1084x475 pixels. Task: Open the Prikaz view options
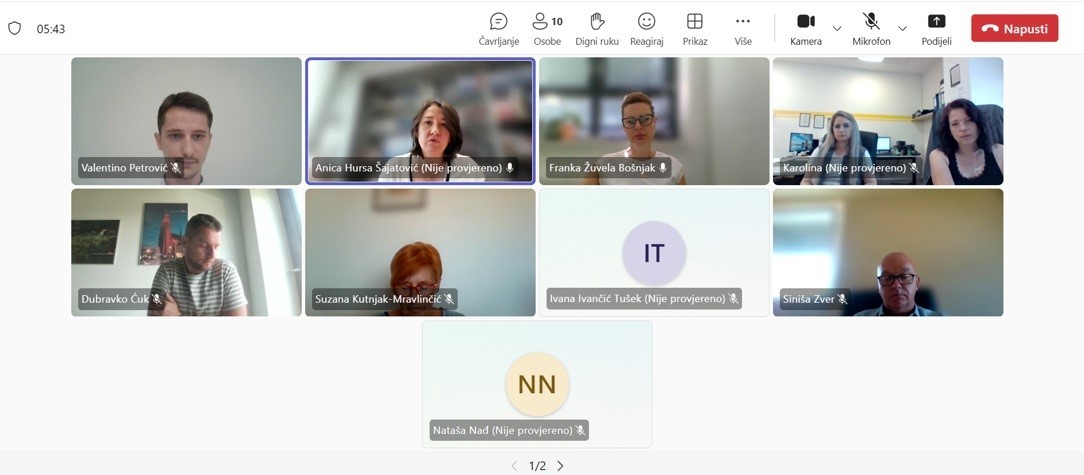point(695,28)
